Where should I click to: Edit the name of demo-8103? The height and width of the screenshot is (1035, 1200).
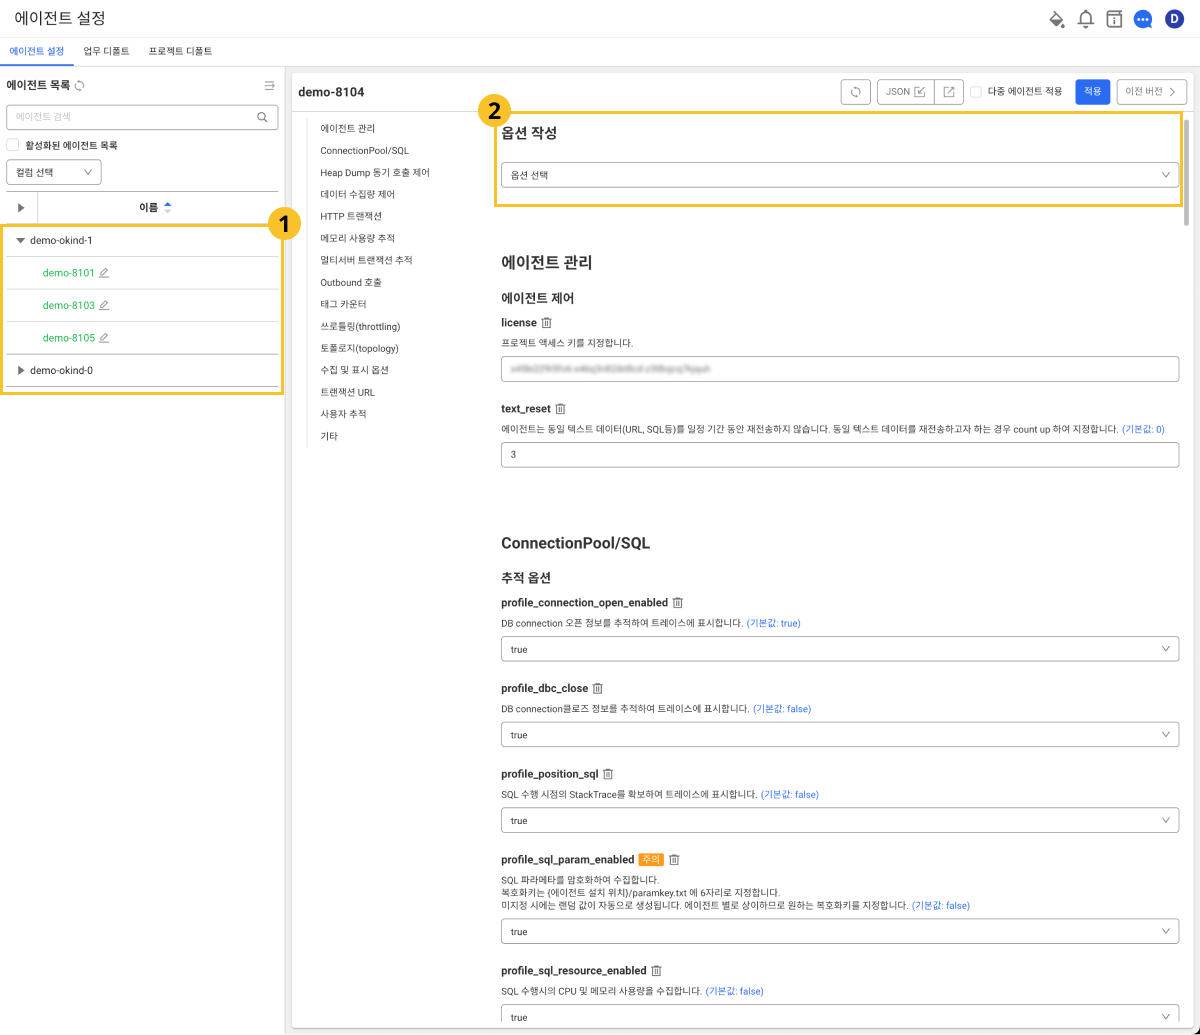coord(104,305)
